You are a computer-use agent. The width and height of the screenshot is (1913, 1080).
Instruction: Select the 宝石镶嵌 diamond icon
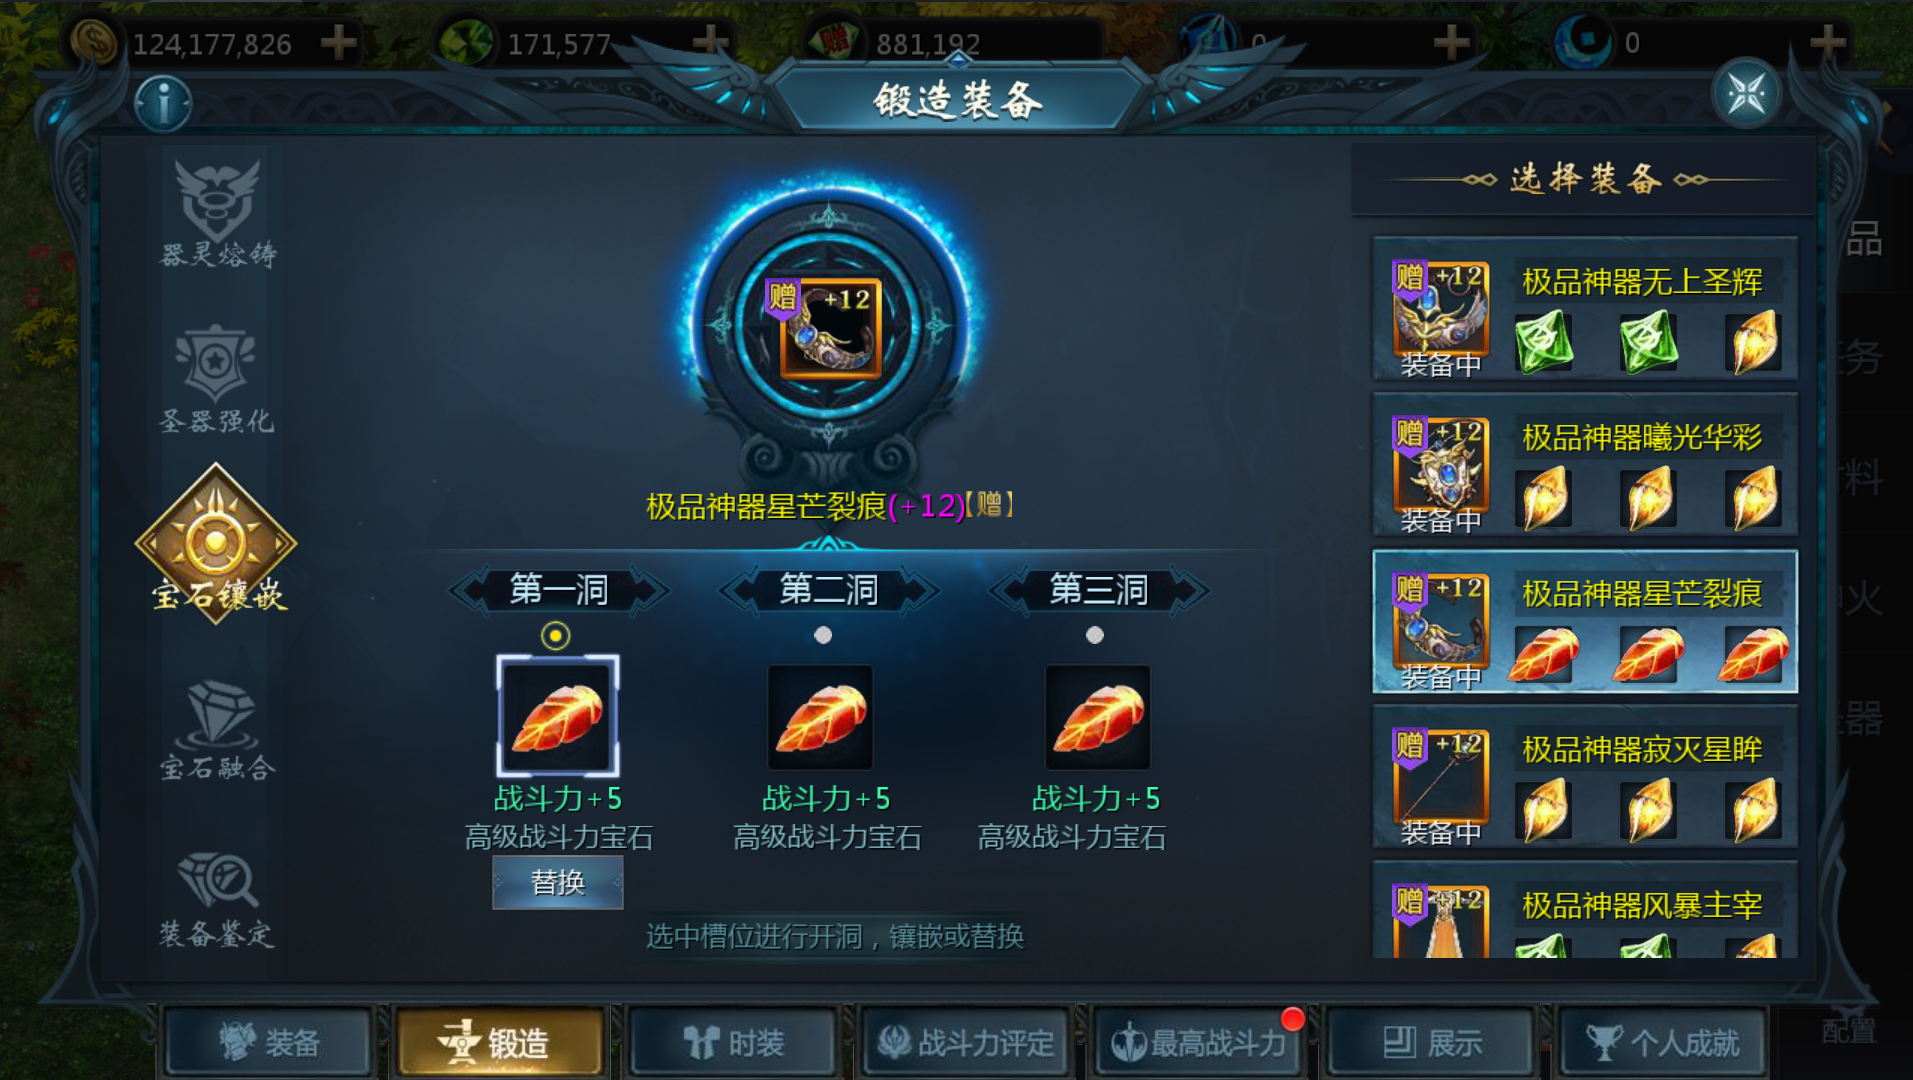pyautogui.click(x=216, y=543)
